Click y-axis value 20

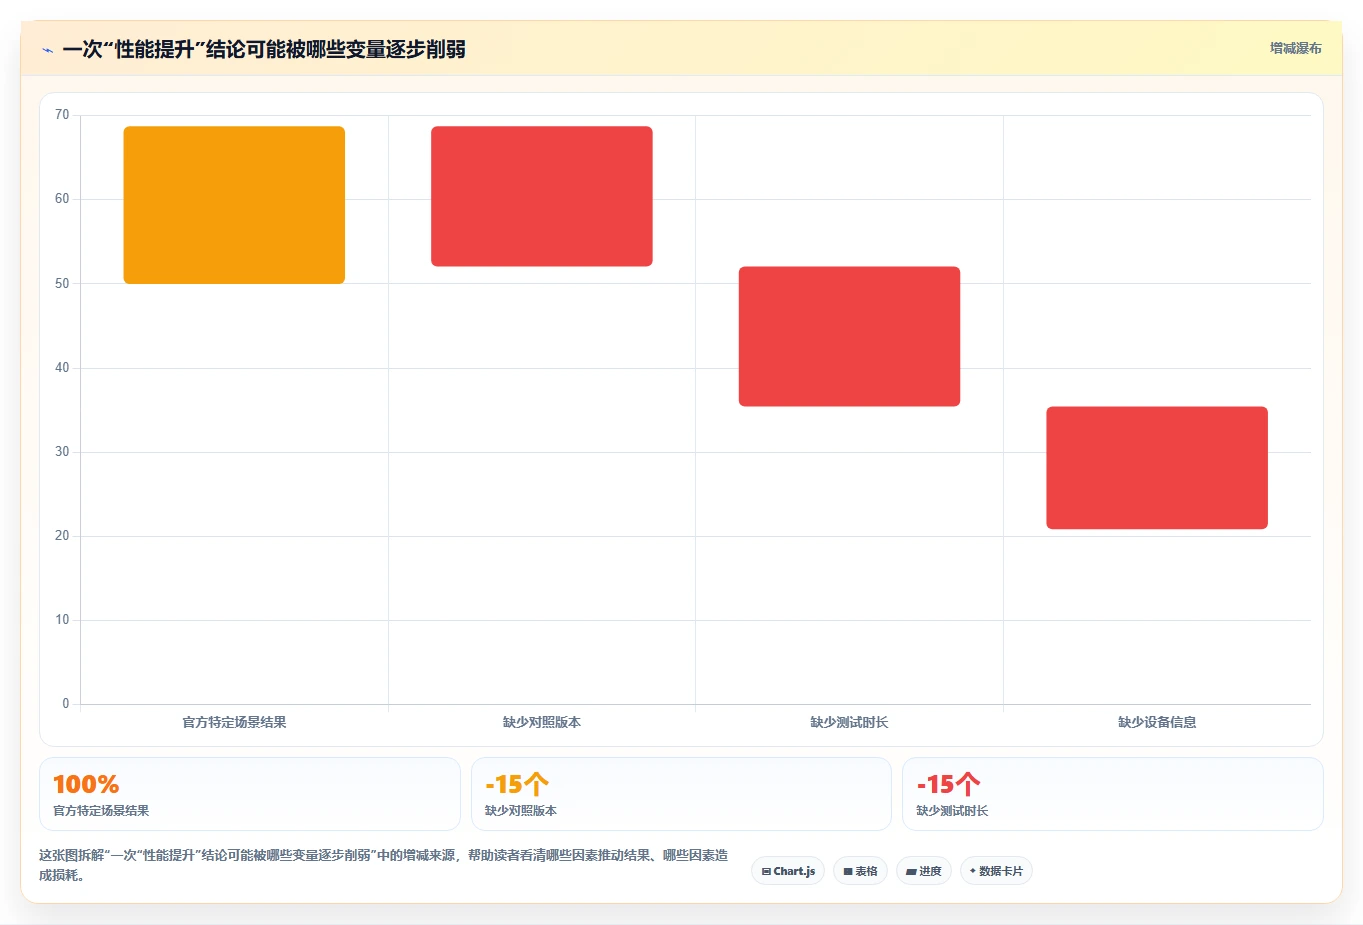click(62, 536)
